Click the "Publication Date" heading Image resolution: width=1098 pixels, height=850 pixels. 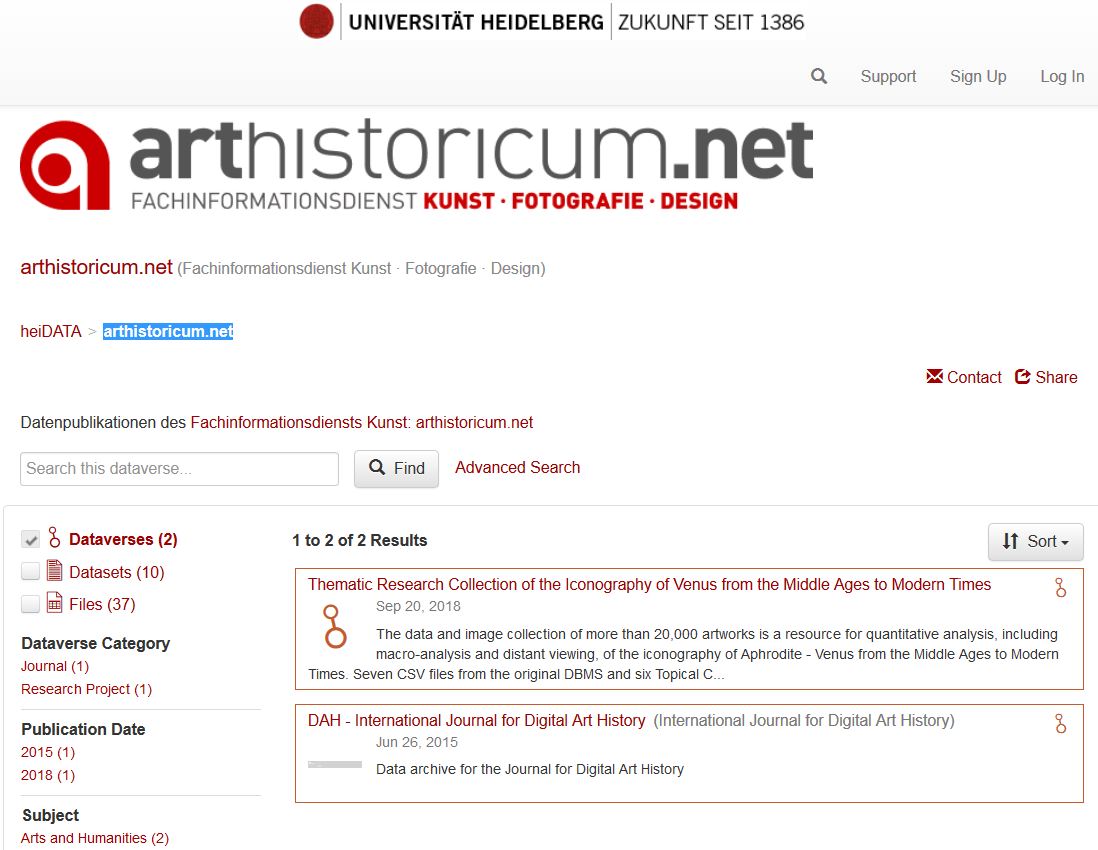(83, 729)
